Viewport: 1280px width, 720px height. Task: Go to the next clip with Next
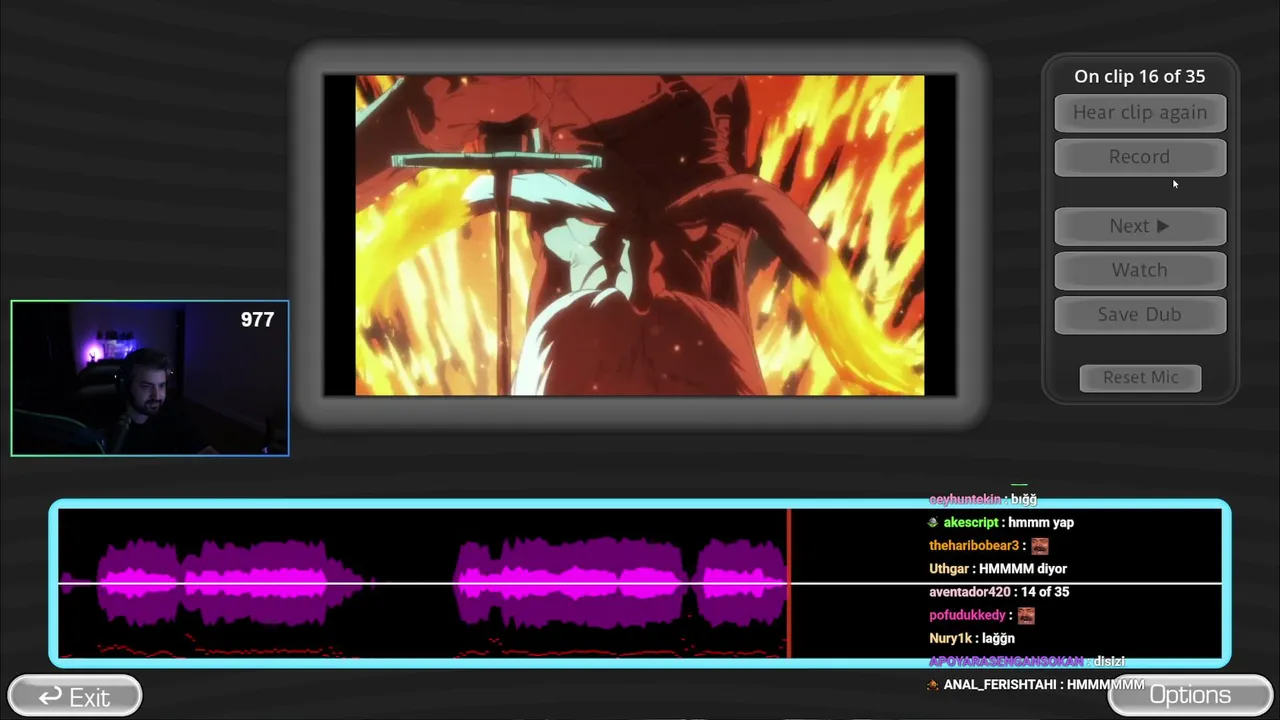(1140, 226)
